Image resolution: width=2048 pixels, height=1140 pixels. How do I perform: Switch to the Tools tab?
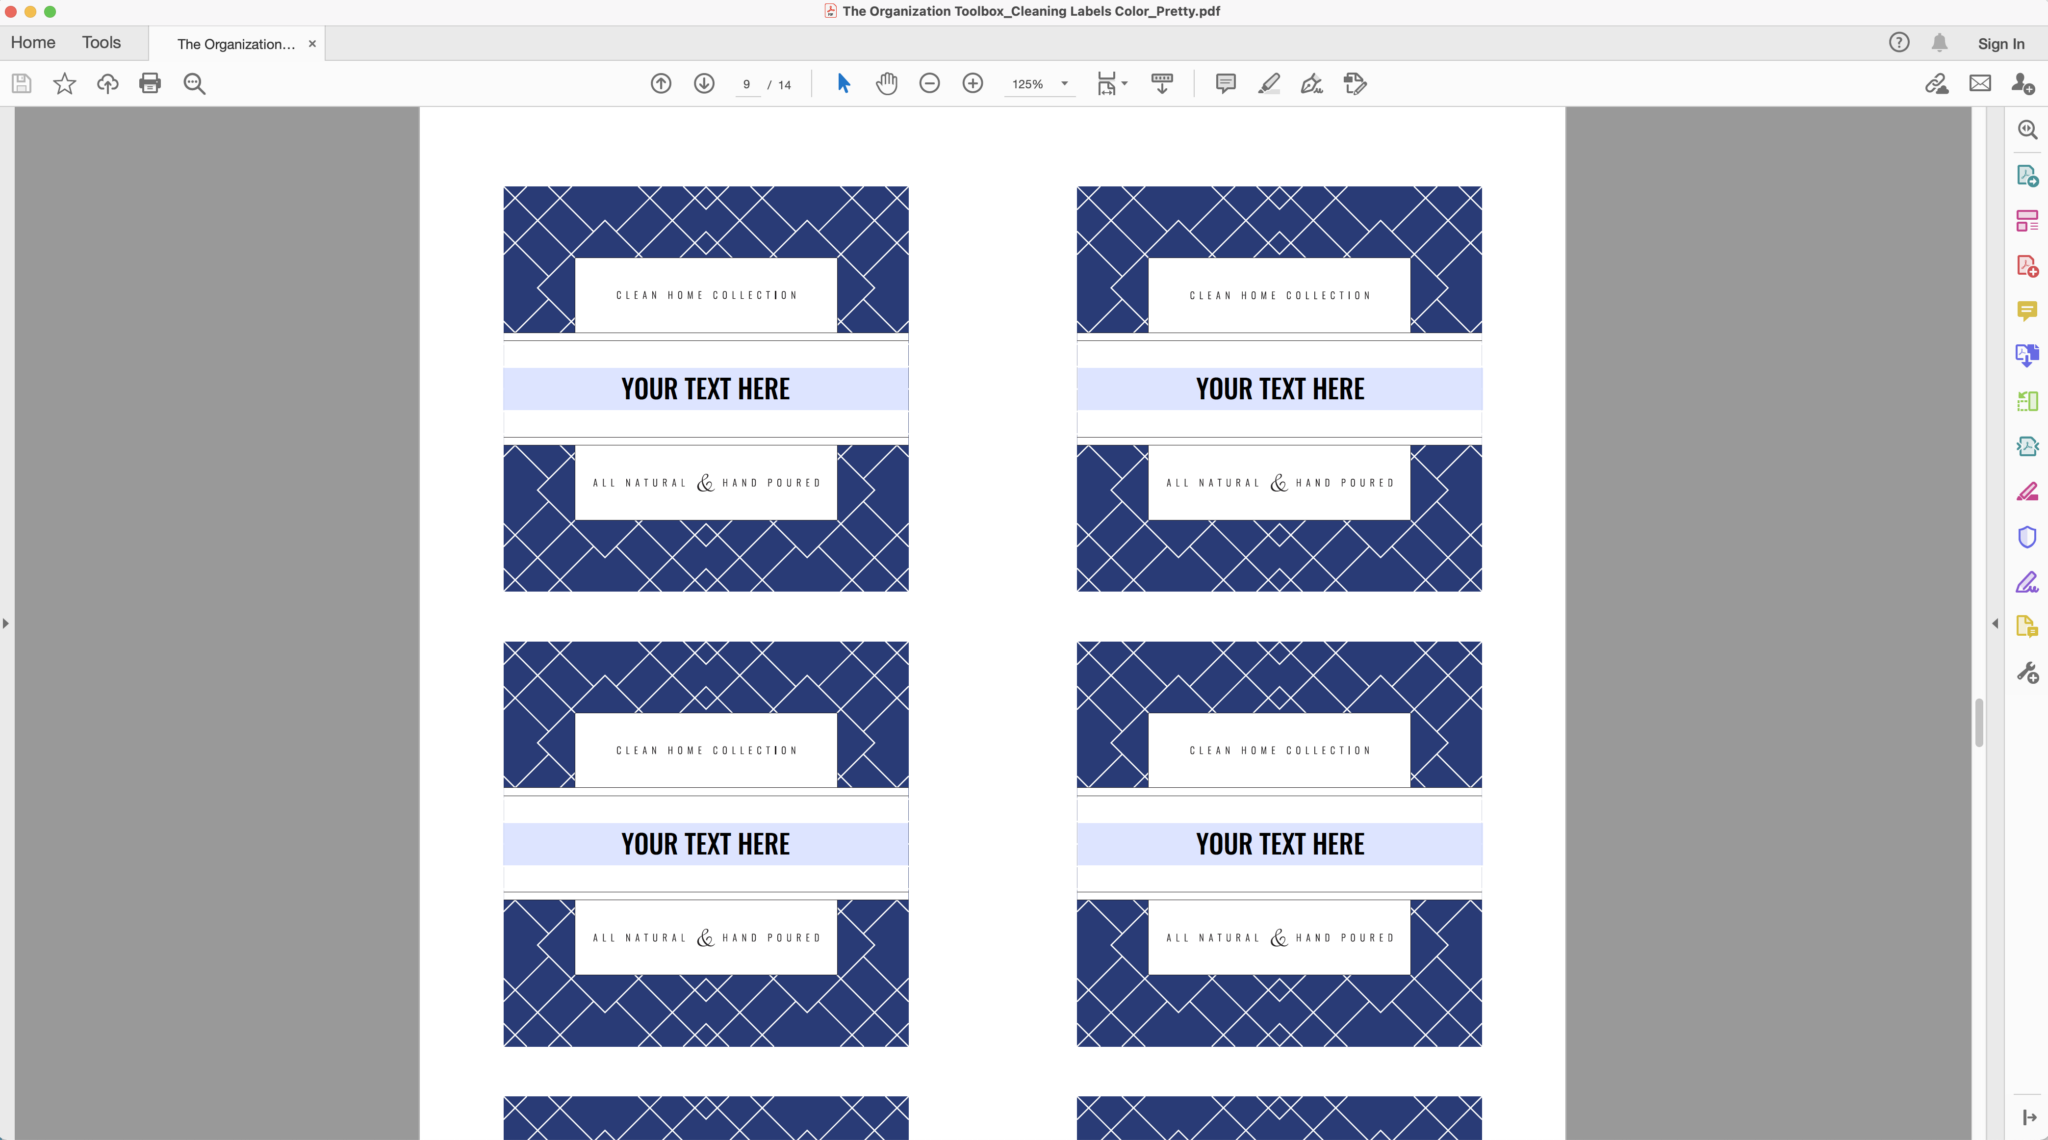coord(101,42)
